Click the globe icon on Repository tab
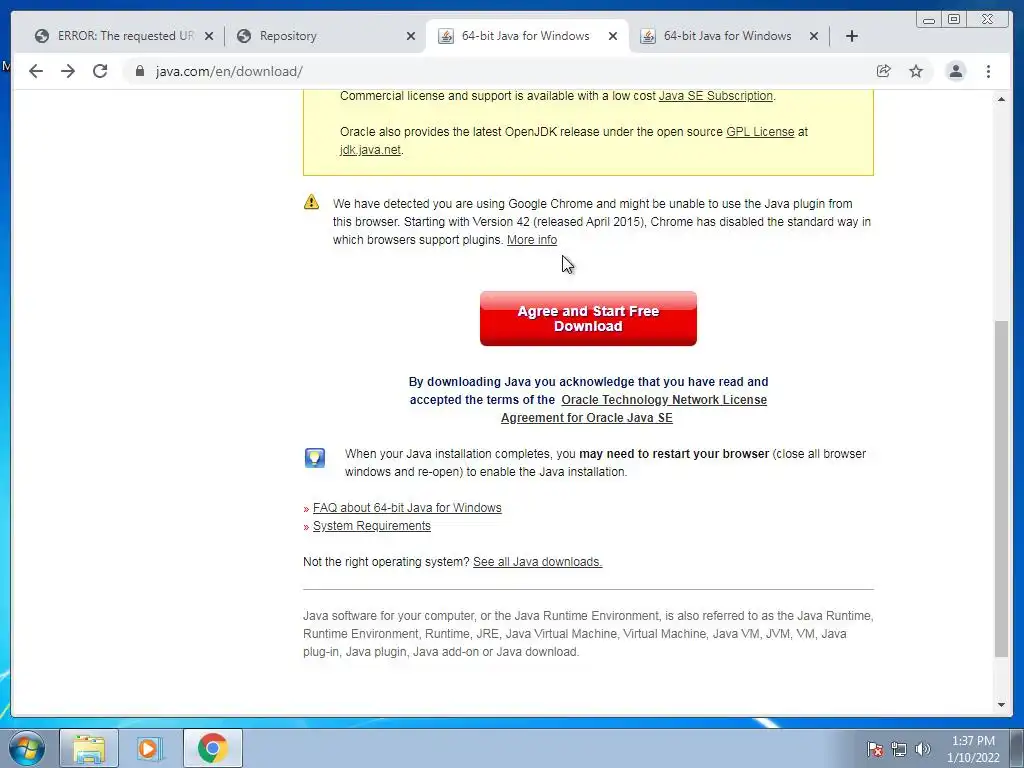 point(244,36)
